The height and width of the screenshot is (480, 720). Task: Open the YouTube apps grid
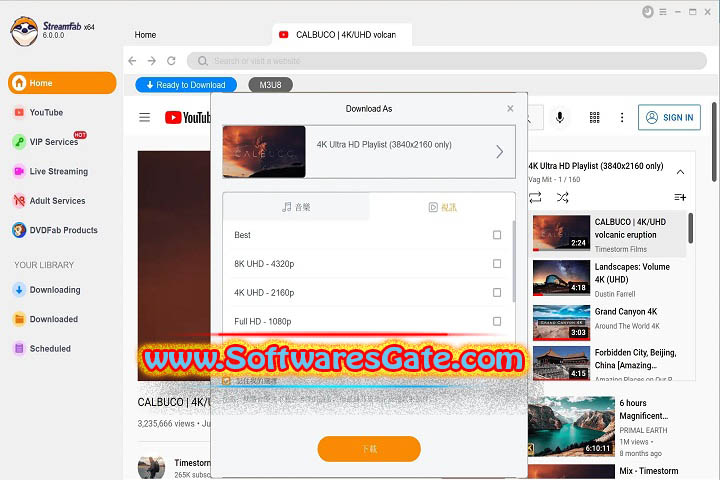[x=595, y=118]
